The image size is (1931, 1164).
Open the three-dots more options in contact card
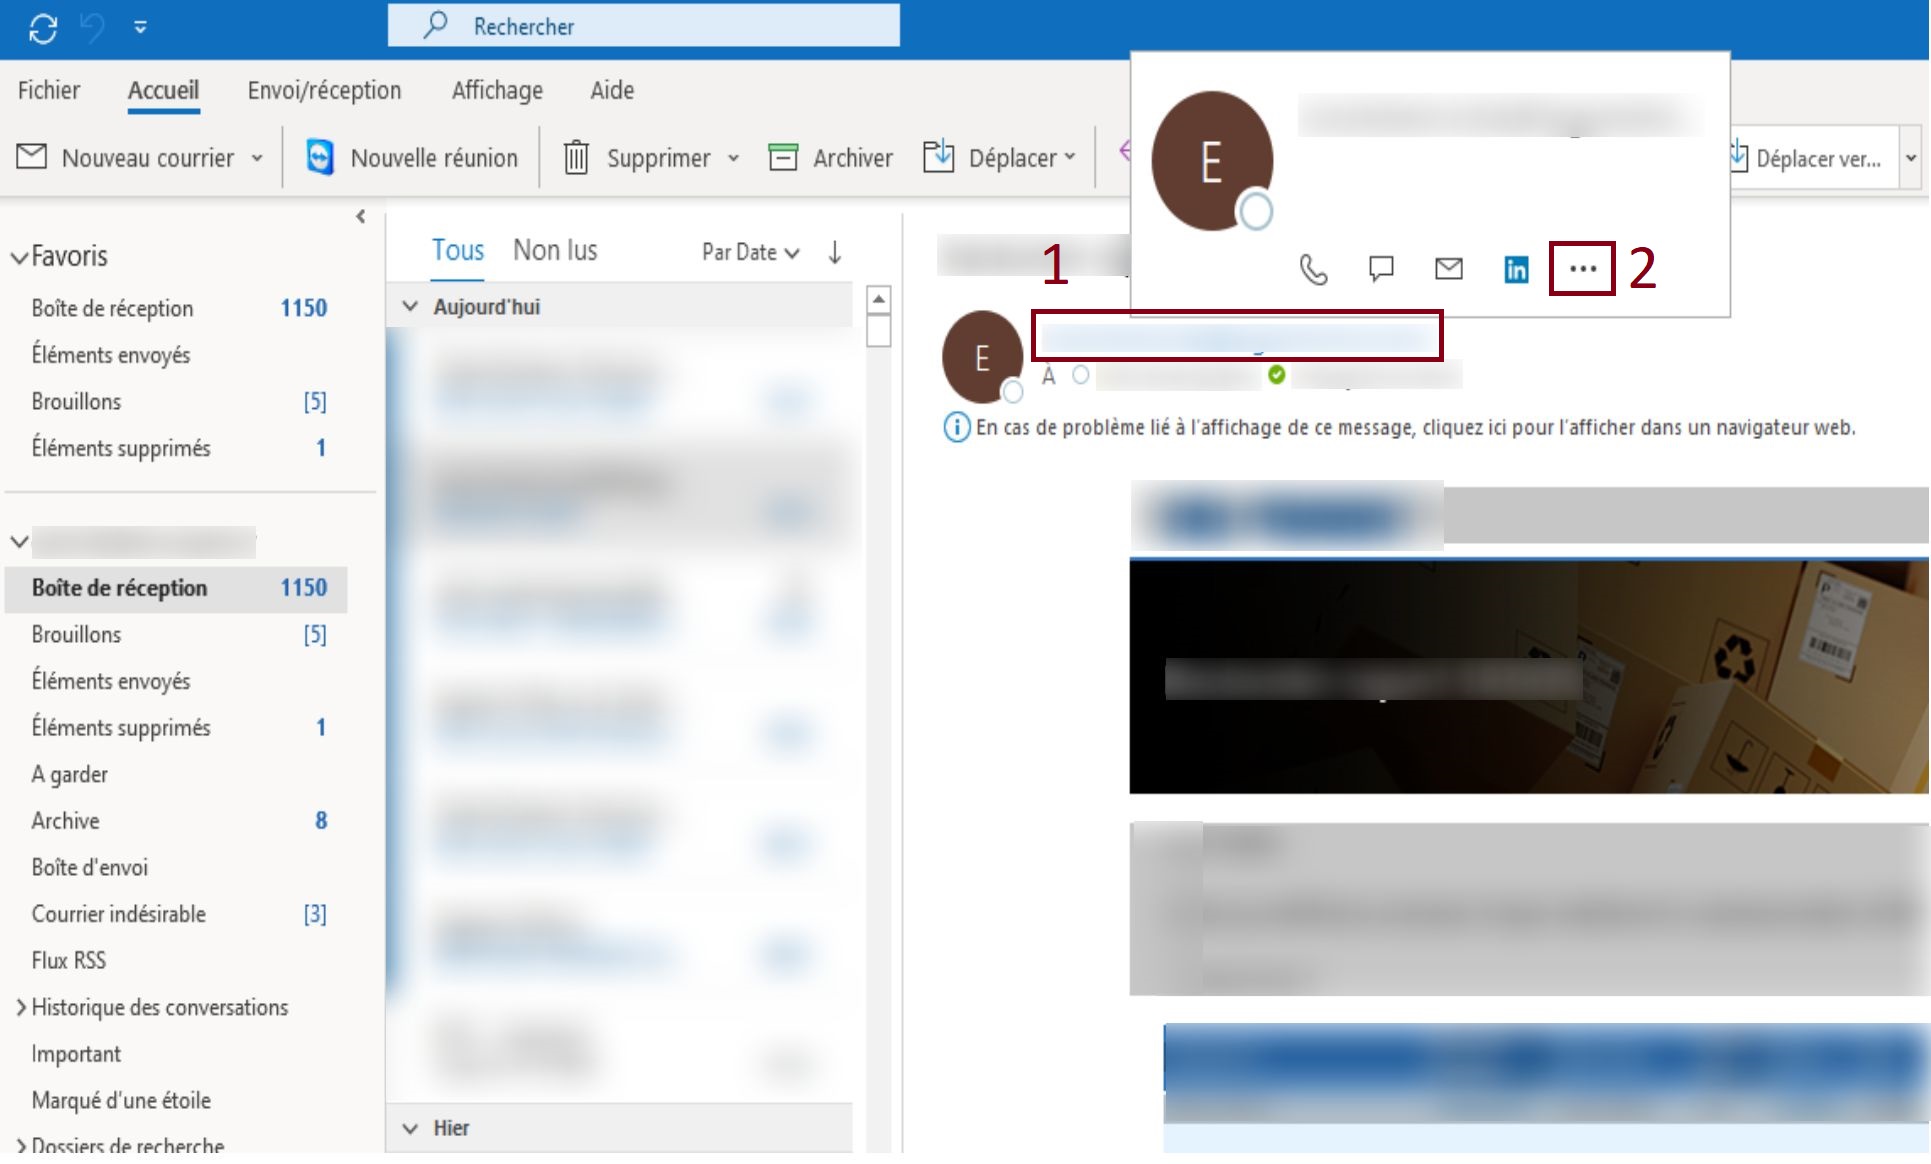pyautogui.click(x=1582, y=268)
